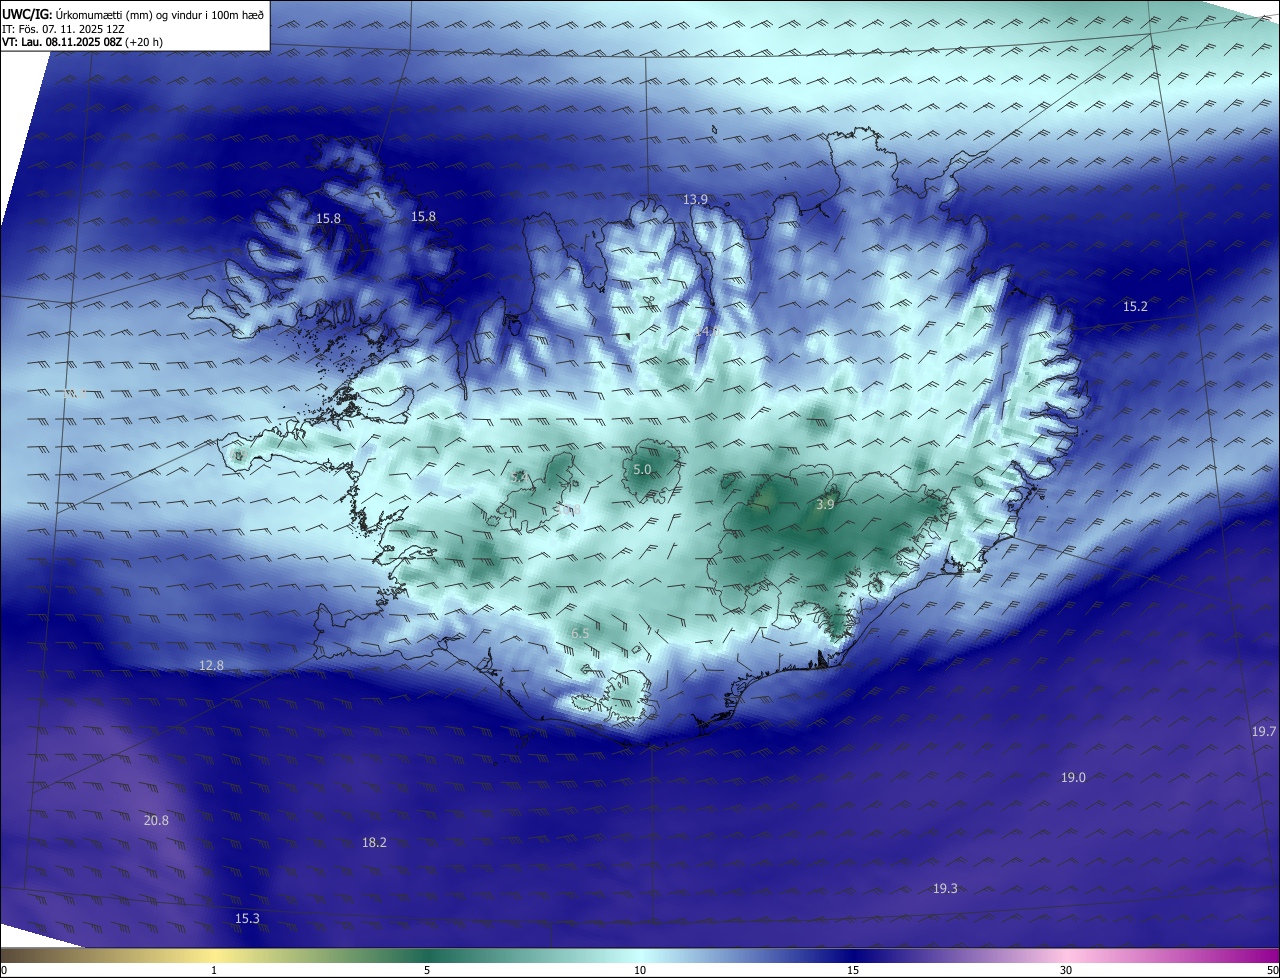This screenshot has width=1280, height=978.
Task: Click the colorbar tick label 50
Action: pyautogui.click(x=1272, y=970)
